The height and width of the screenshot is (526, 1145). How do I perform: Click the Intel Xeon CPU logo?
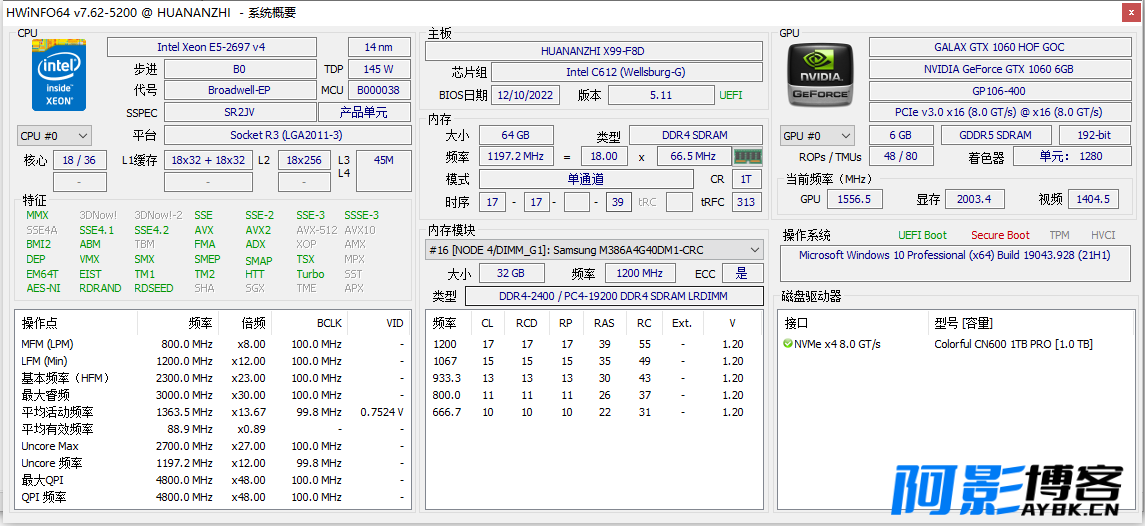pos(58,75)
